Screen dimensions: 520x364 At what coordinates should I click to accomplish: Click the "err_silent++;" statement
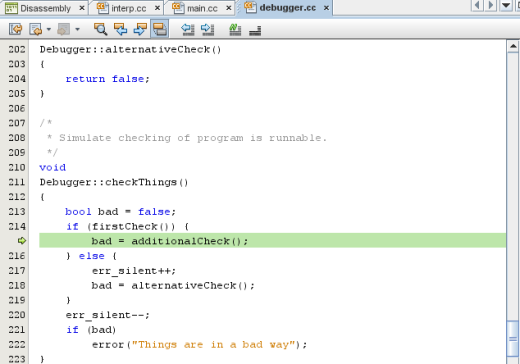click(x=134, y=271)
